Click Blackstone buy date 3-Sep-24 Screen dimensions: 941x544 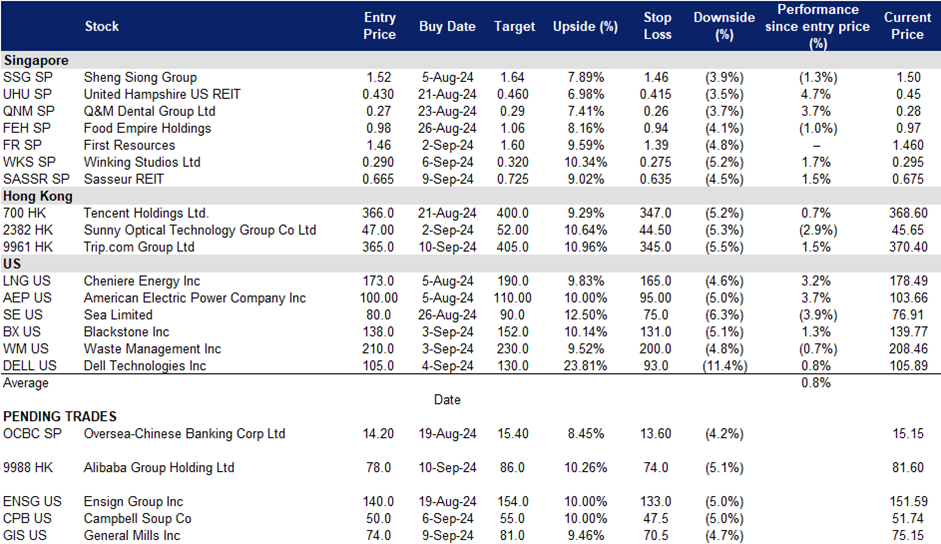(x=447, y=332)
